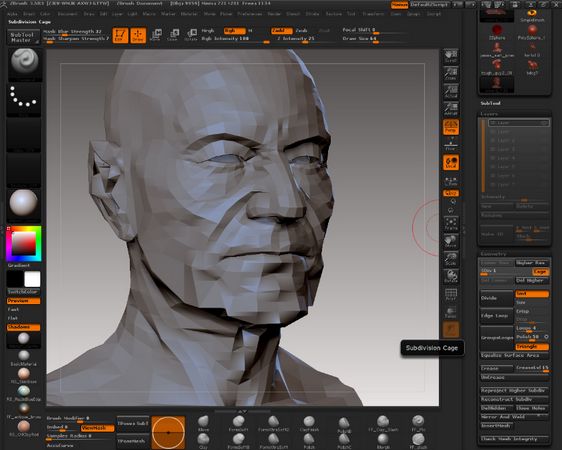562x450 pixels.
Task: Select the Rotate transform icon in top shelf
Action: pos(191,35)
